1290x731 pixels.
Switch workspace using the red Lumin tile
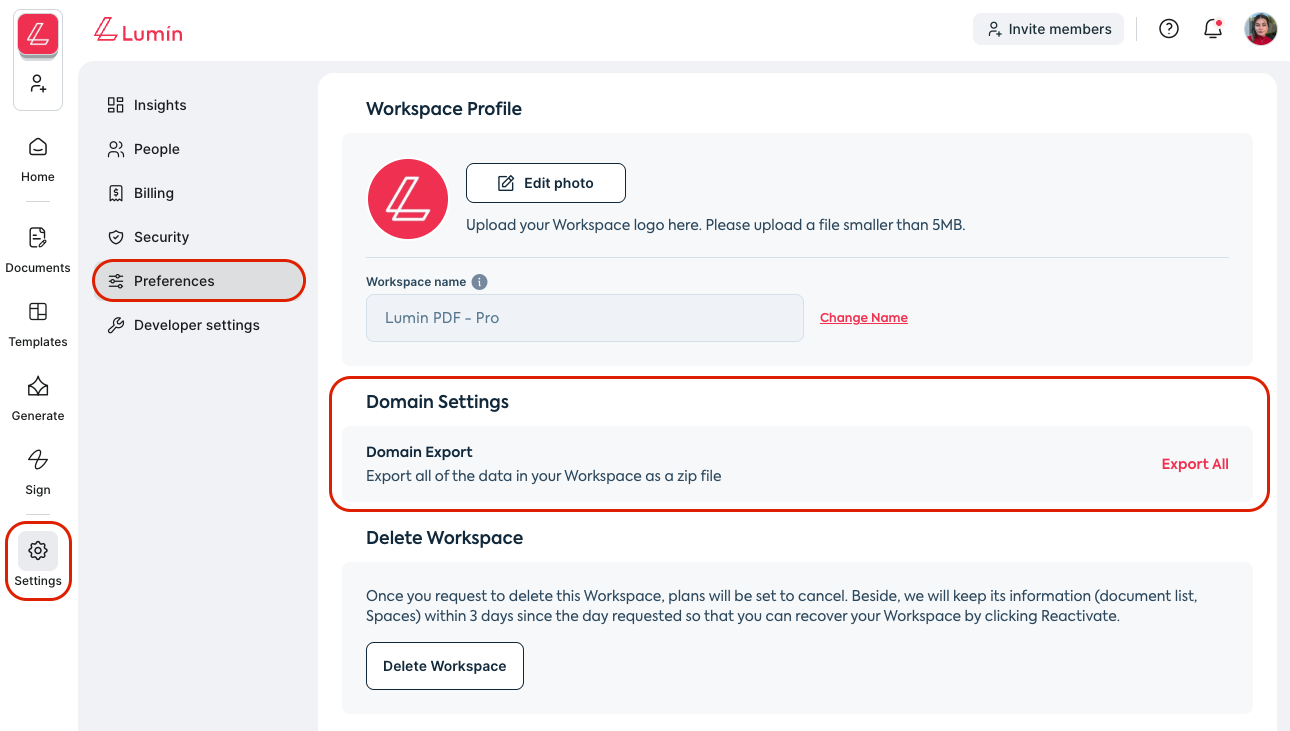click(38, 35)
